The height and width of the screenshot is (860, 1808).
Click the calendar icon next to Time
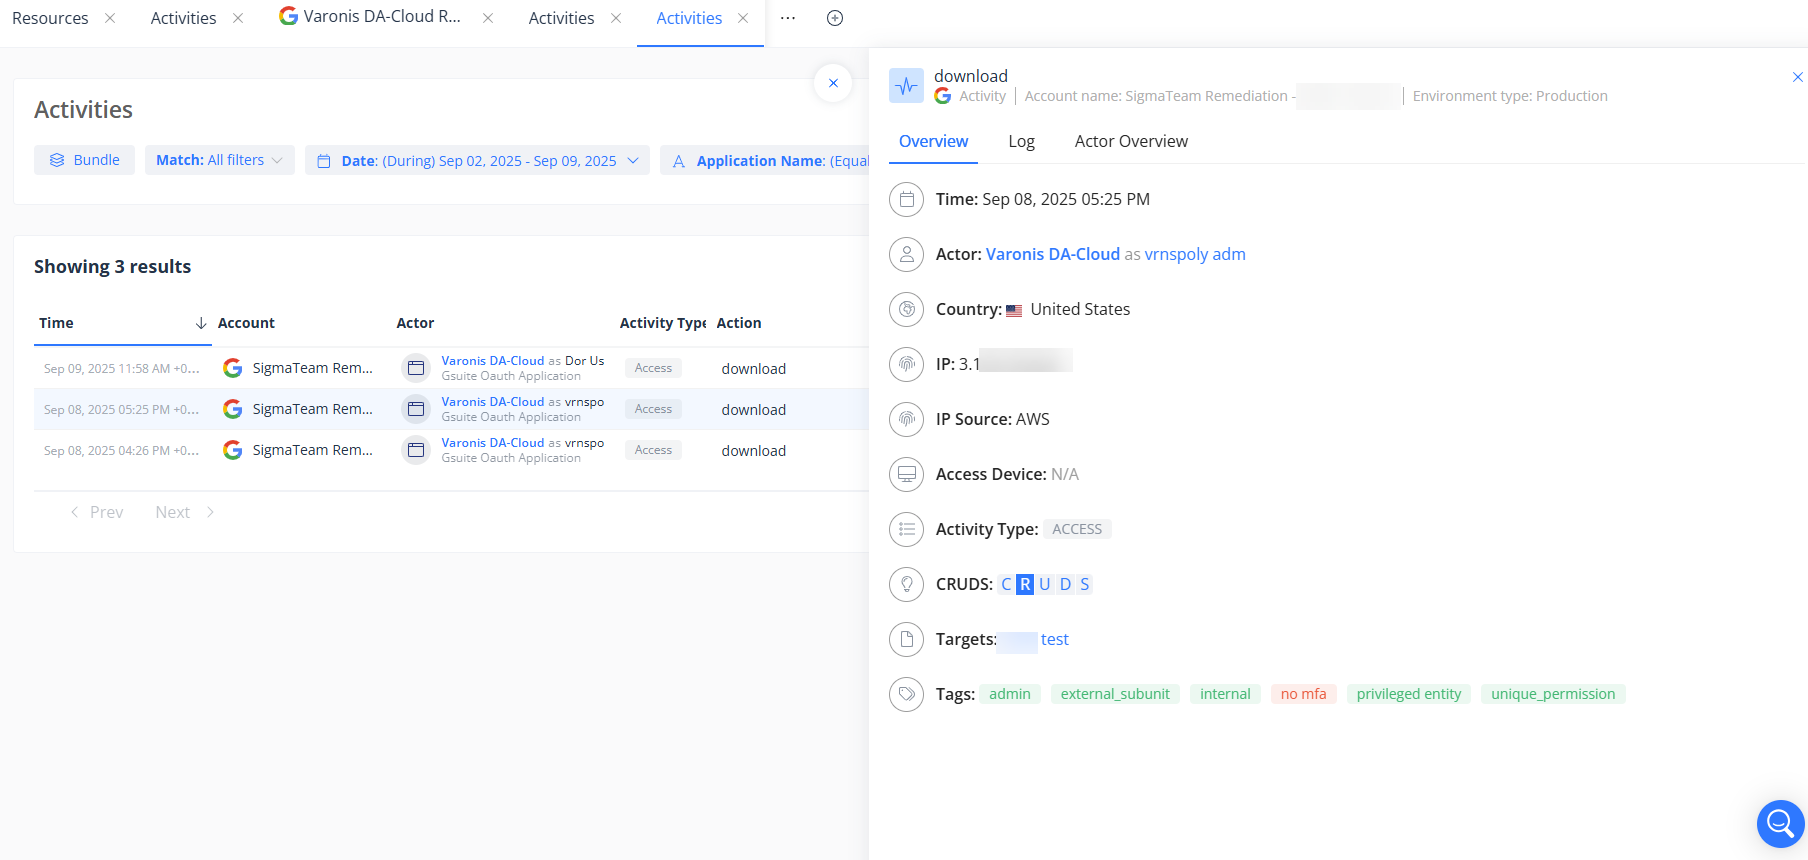point(906,199)
